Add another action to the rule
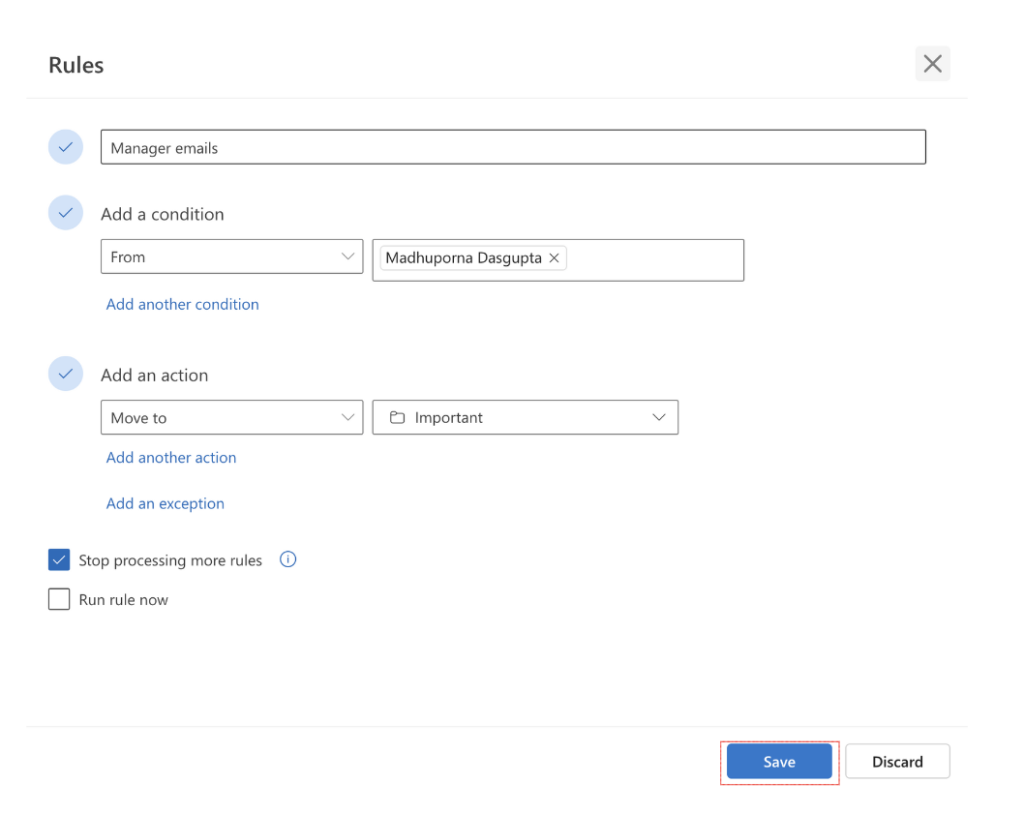Image resolution: width=1024 pixels, height=813 pixels. point(171,457)
